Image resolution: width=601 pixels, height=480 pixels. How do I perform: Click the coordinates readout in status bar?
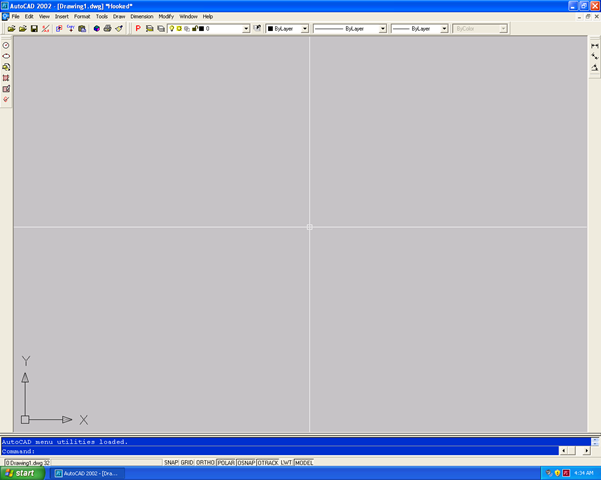(27, 463)
